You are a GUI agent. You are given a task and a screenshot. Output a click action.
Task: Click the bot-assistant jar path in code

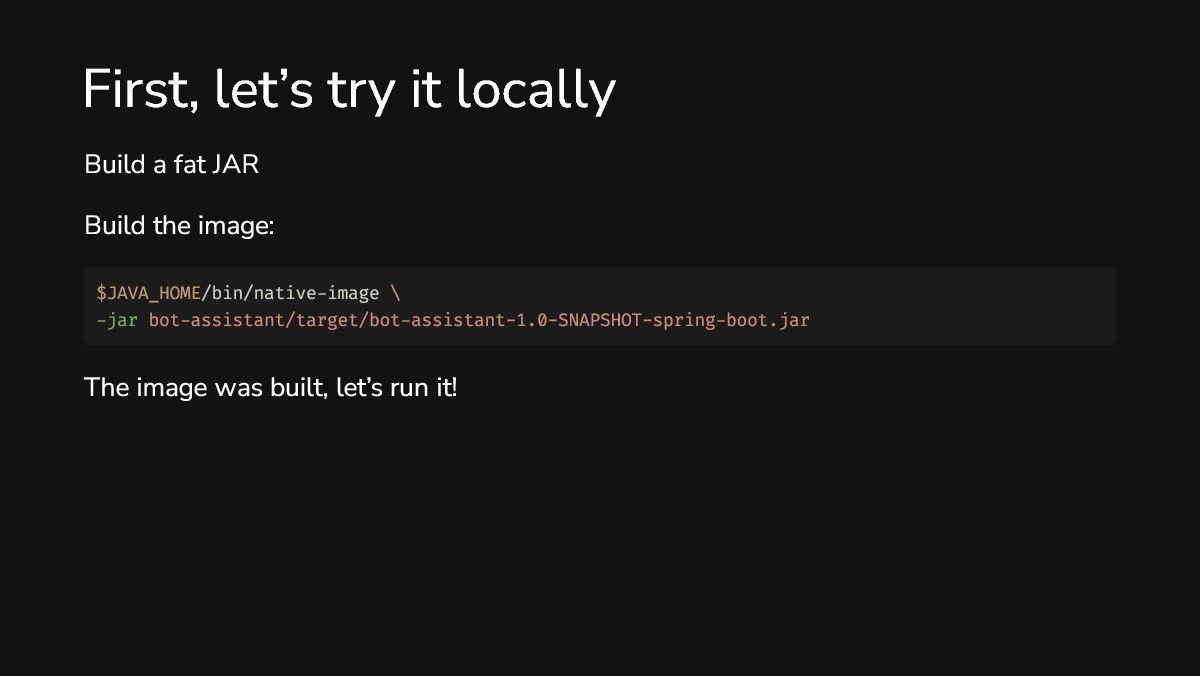point(479,321)
